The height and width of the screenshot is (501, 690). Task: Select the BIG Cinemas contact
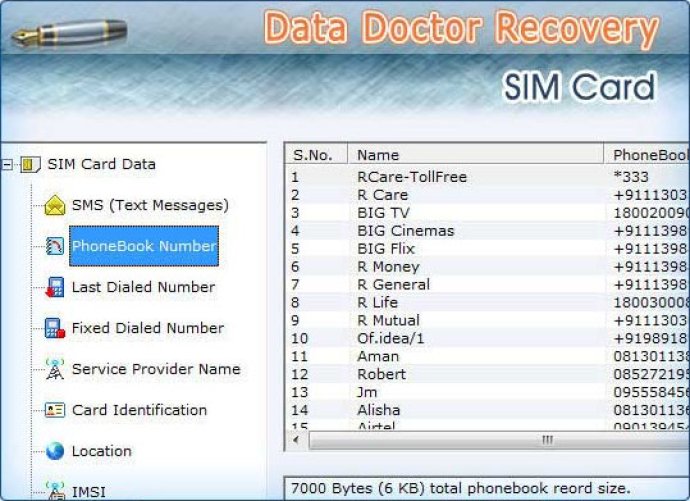pos(488,231)
